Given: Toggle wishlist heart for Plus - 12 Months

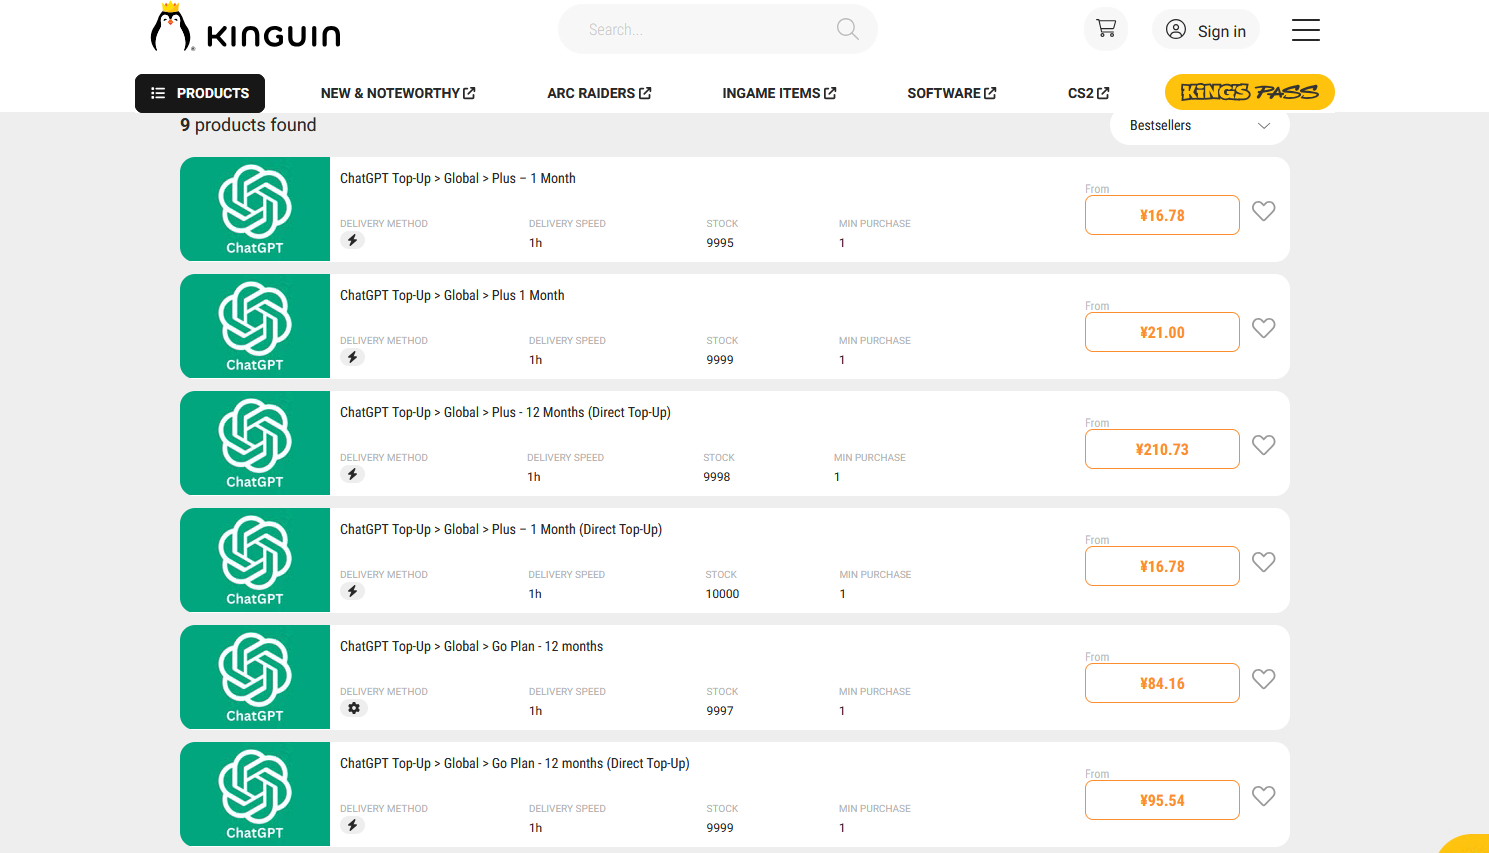Looking at the screenshot, I should [x=1263, y=445].
